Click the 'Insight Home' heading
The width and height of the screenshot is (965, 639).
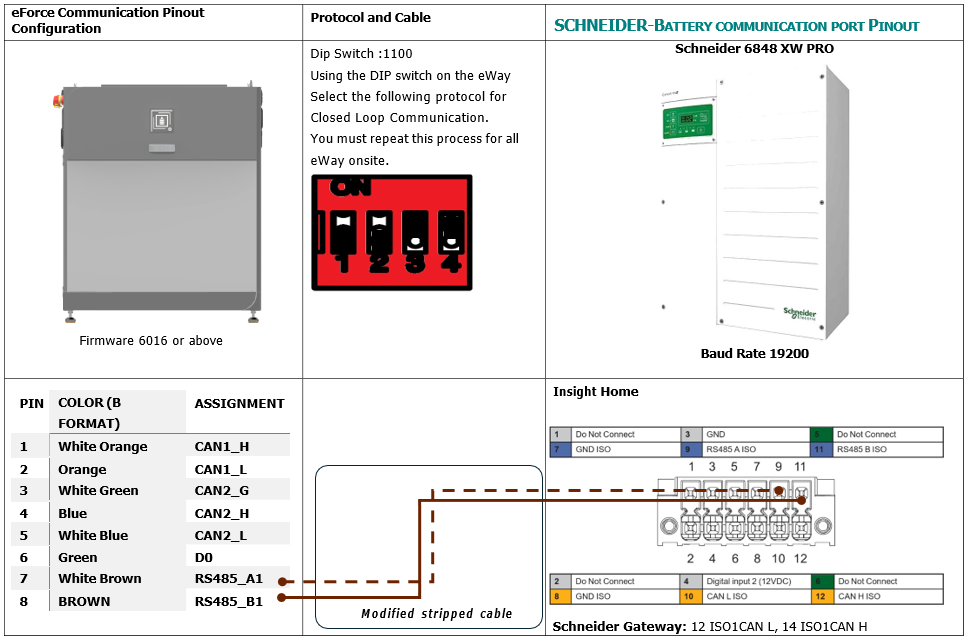(596, 392)
